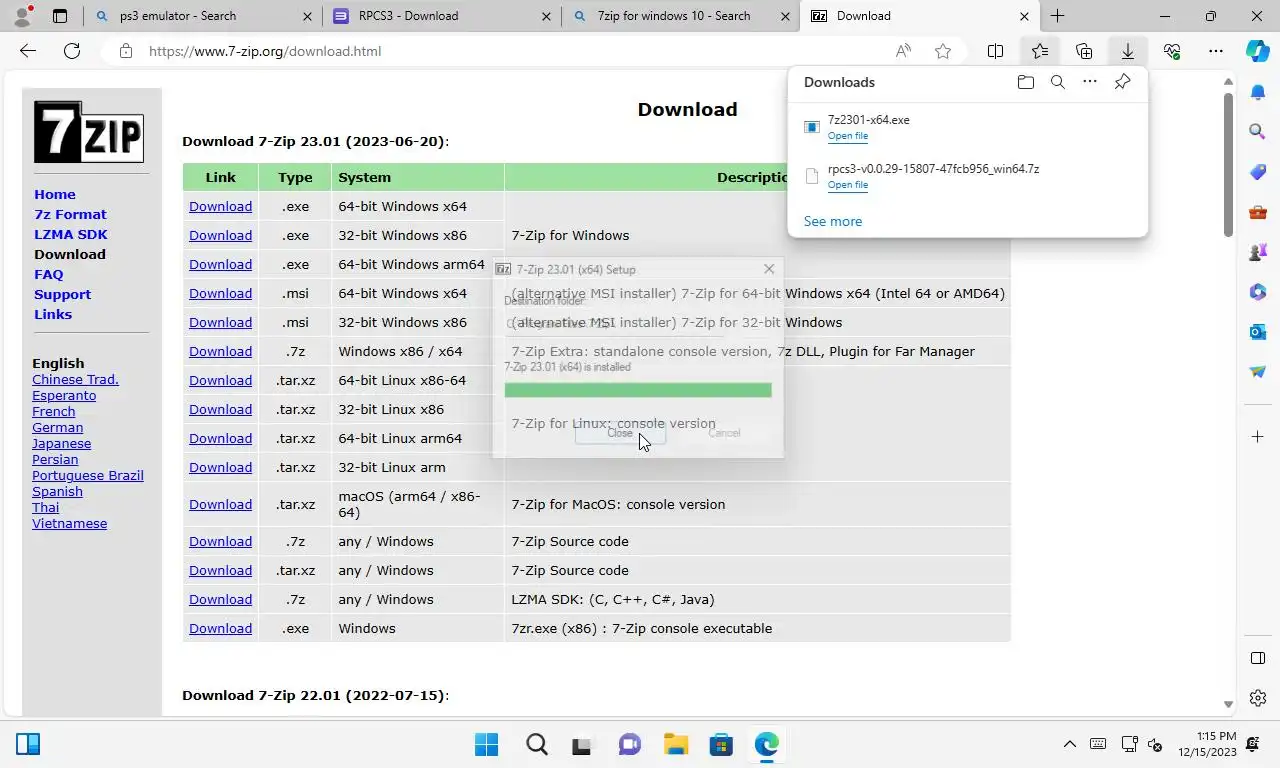Image resolution: width=1280 pixels, height=768 pixels.
Task: Open the sidebar notifications bell
Action: coord(1258,92)
